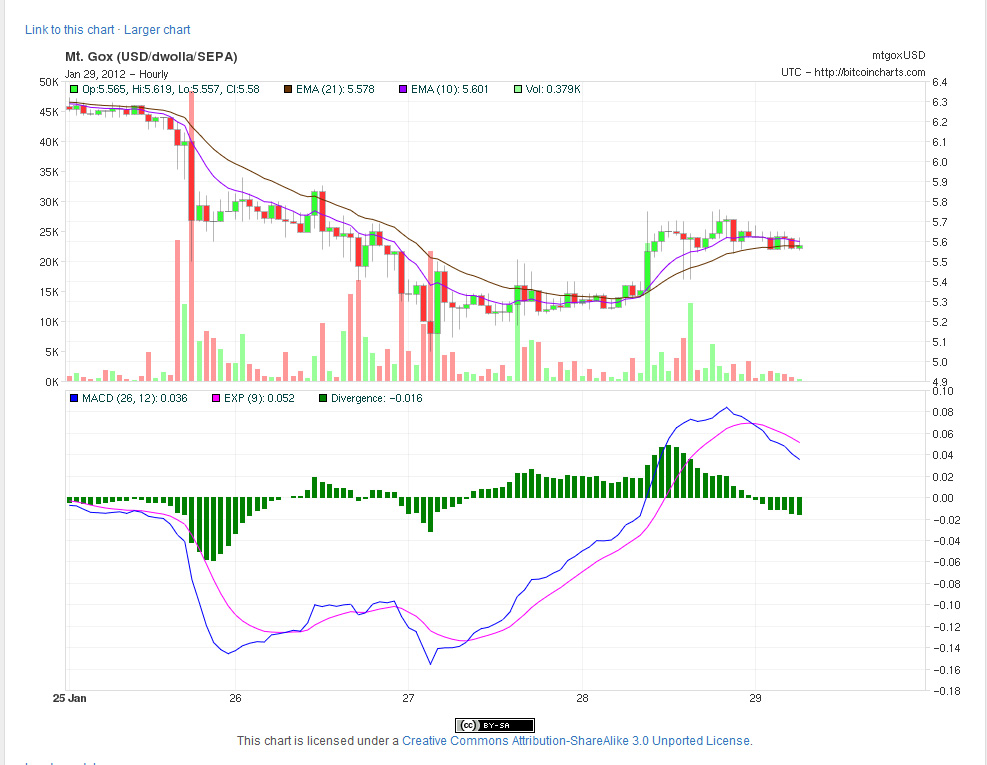This screenshot has width=987, height=765.
Task: Click the 'Vol: 0.379K' legend text
Action: [x=553, y=89]
